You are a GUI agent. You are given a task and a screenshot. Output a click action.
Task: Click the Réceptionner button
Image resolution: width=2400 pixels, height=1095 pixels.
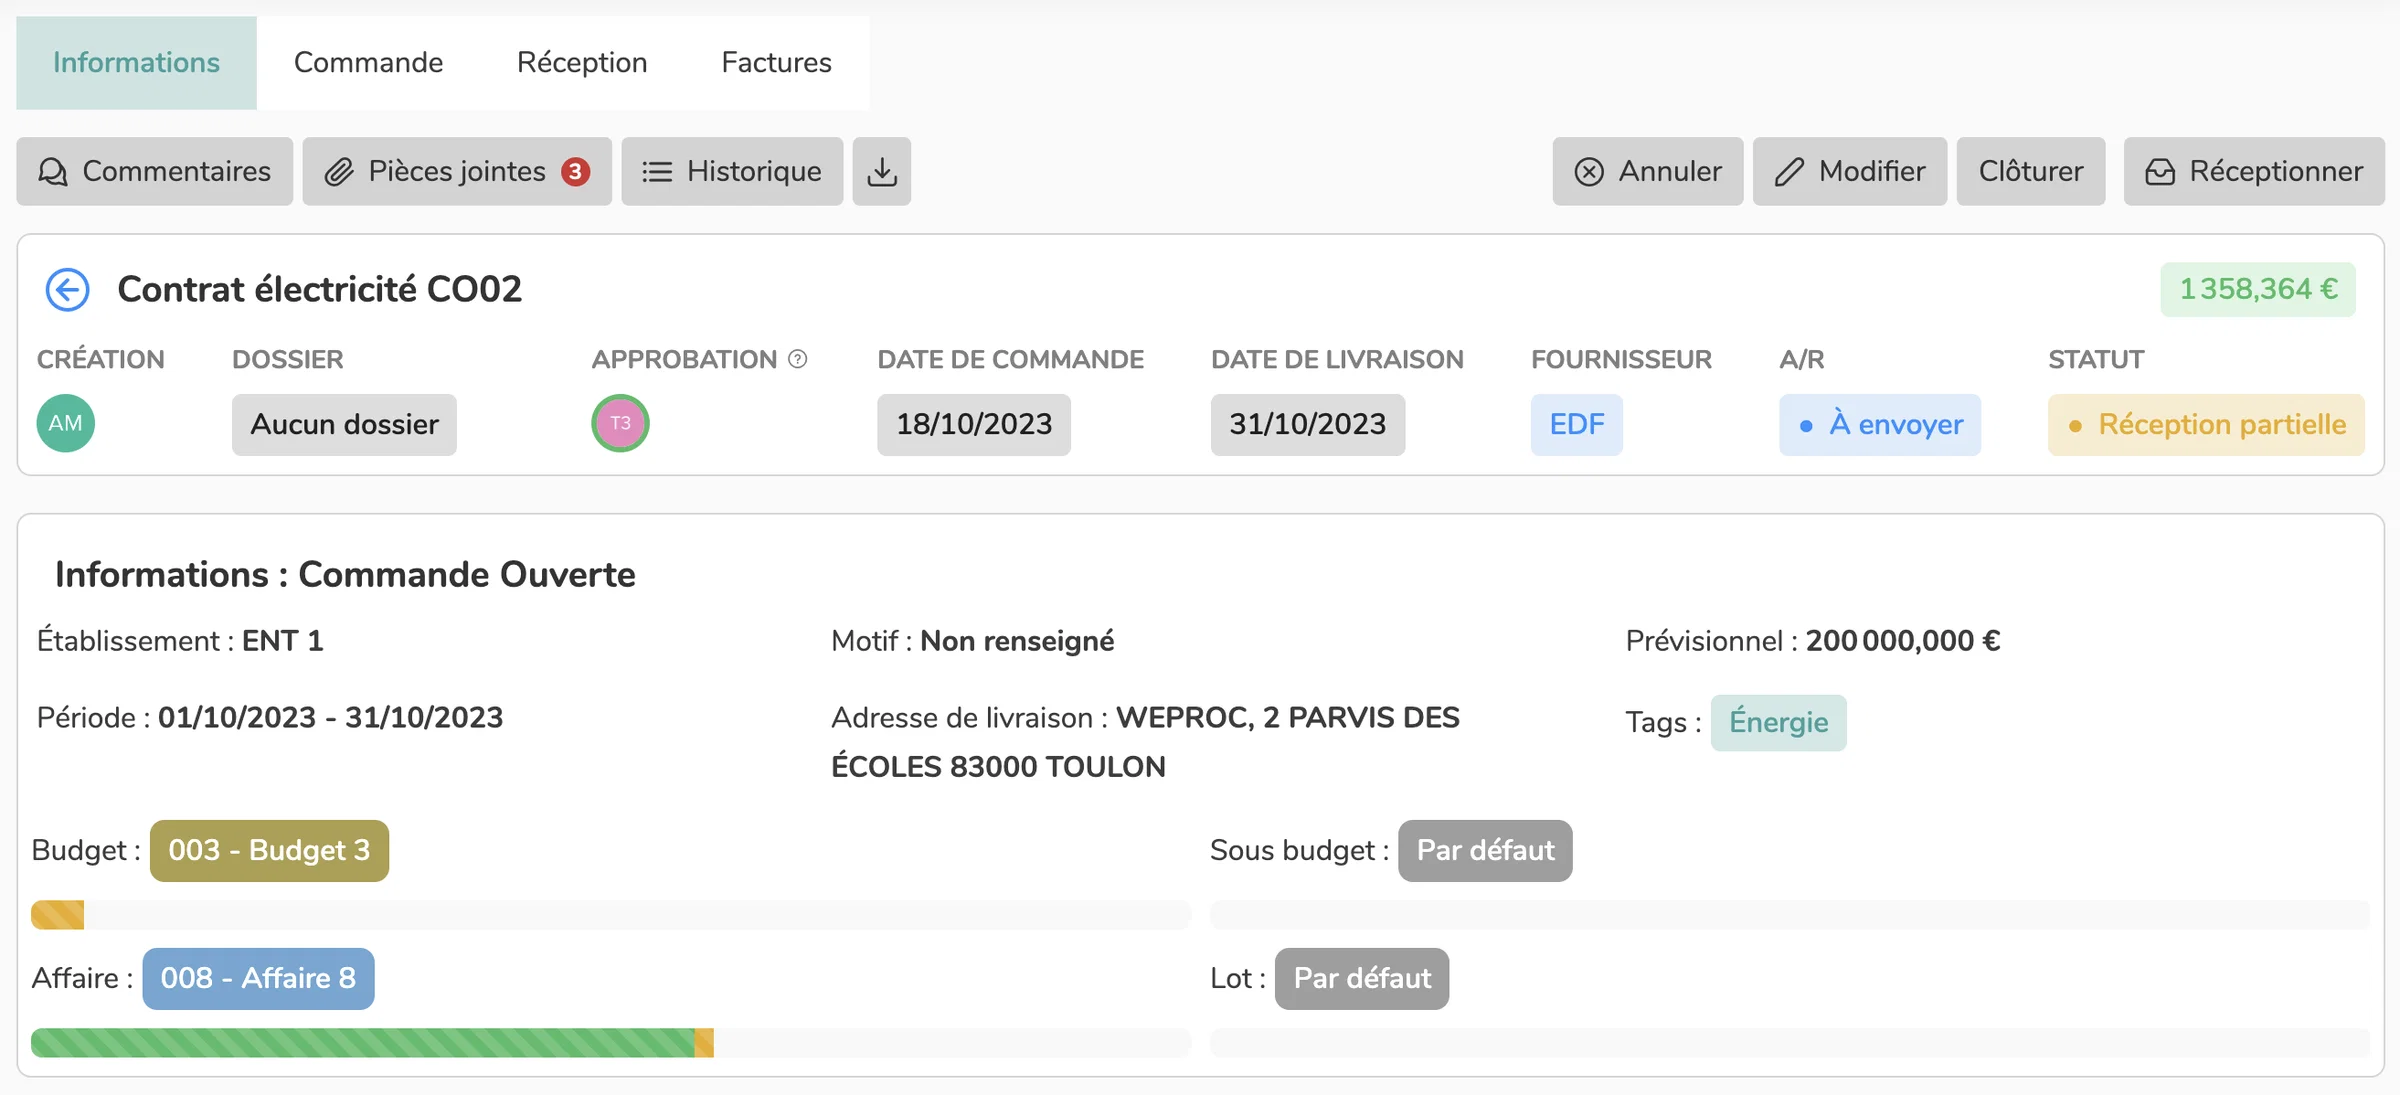tap(2254, 171)
